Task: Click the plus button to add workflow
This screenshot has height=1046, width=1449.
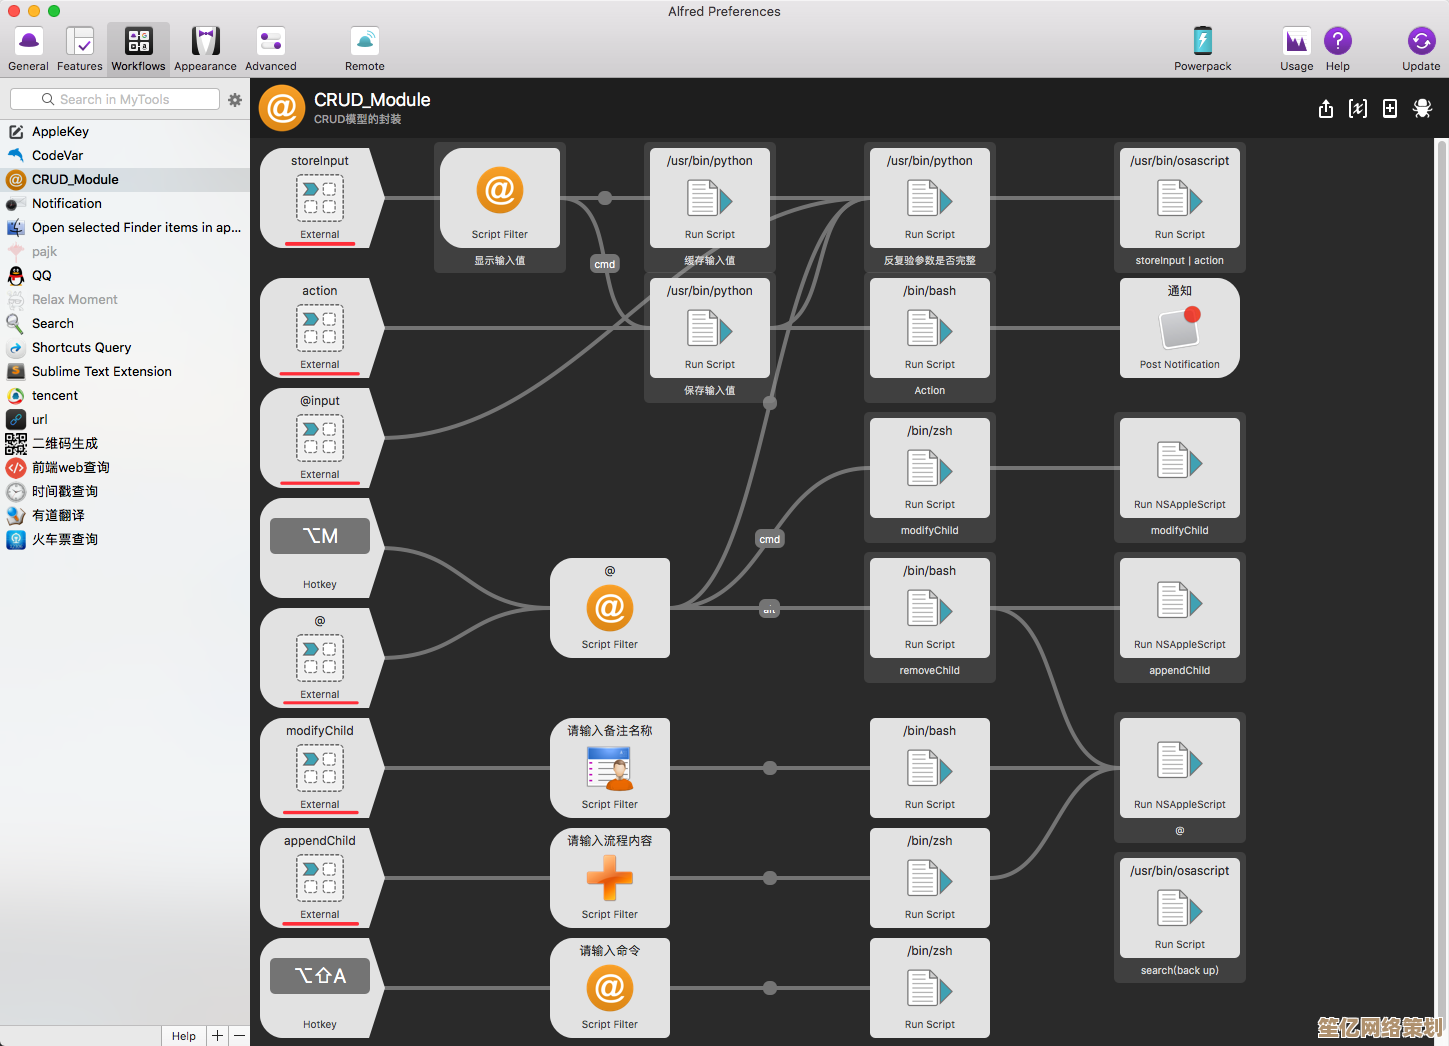Action: pyautogui.click(x=217, y=1036)
